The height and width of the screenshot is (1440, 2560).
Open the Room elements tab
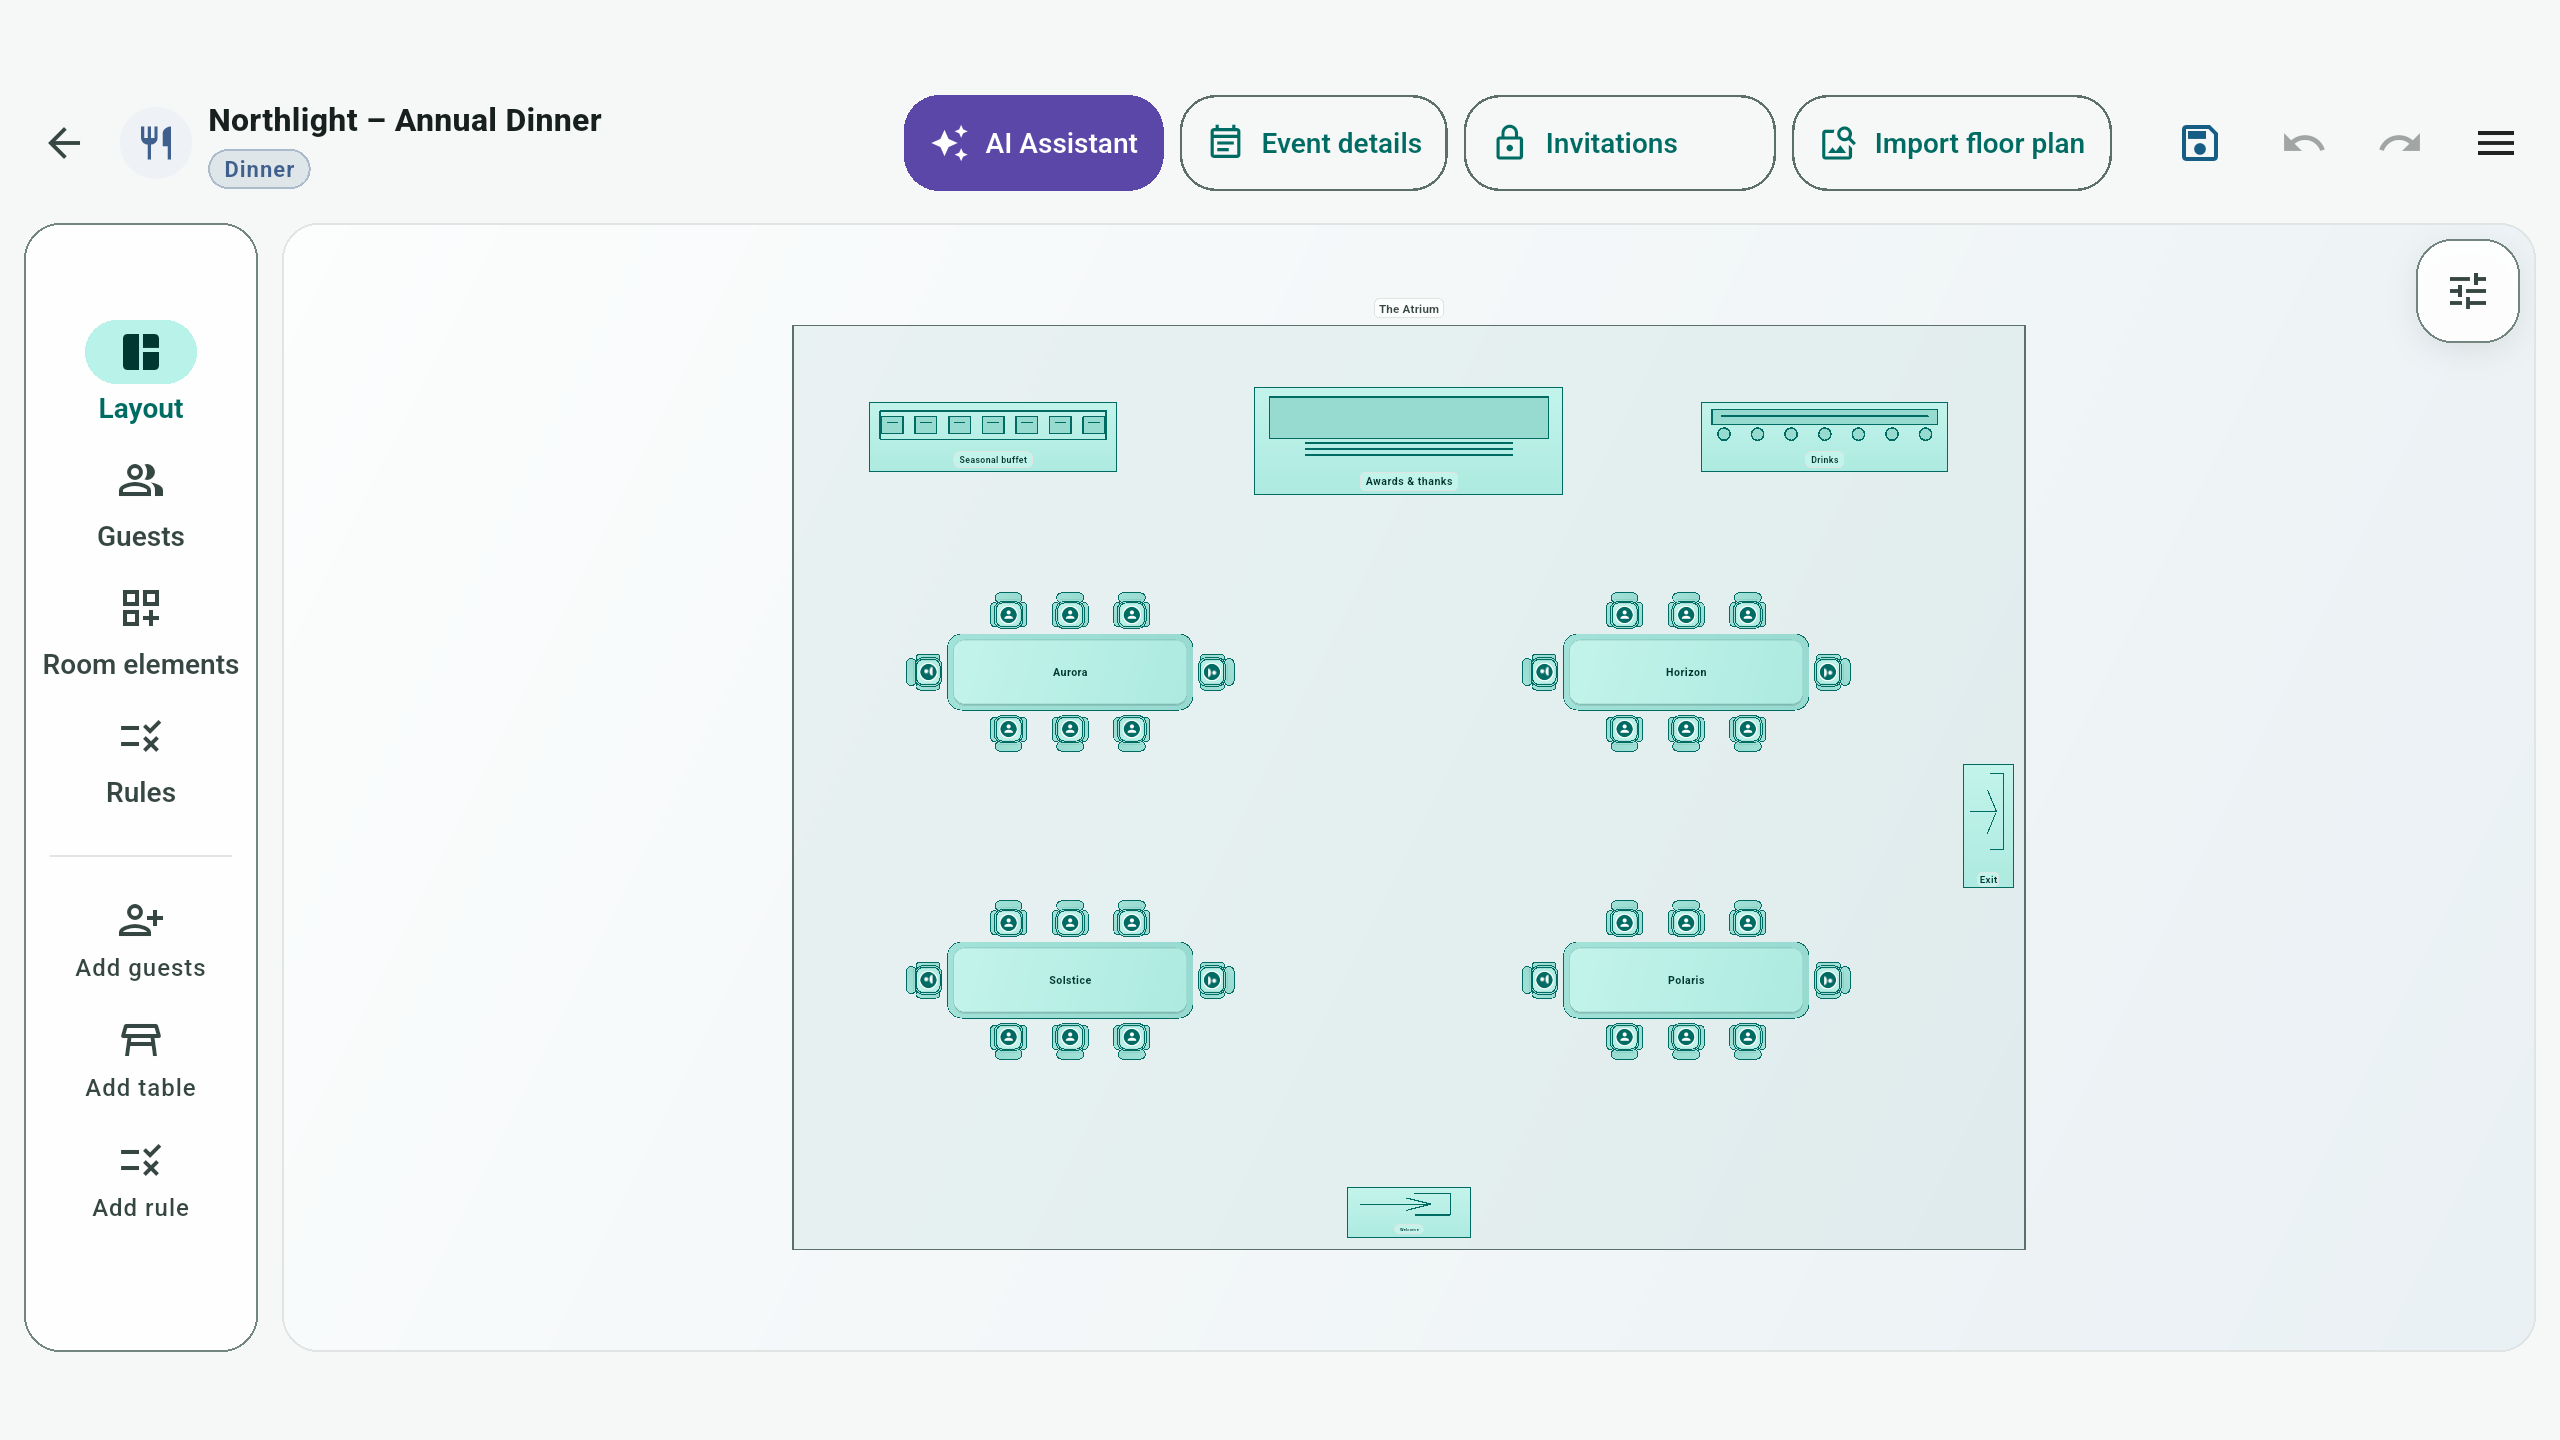[x=141, y=633]
